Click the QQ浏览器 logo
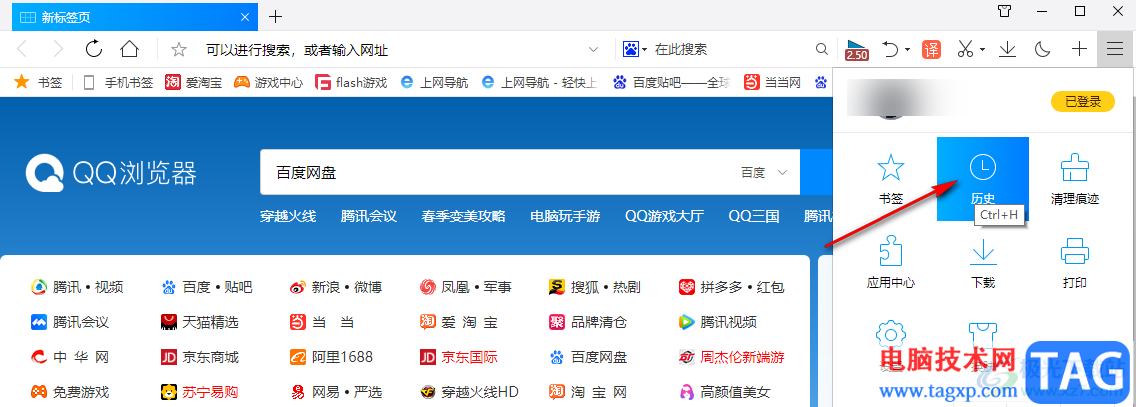The width and height of the screenshot is (1136, 407). tap(112, 173)
